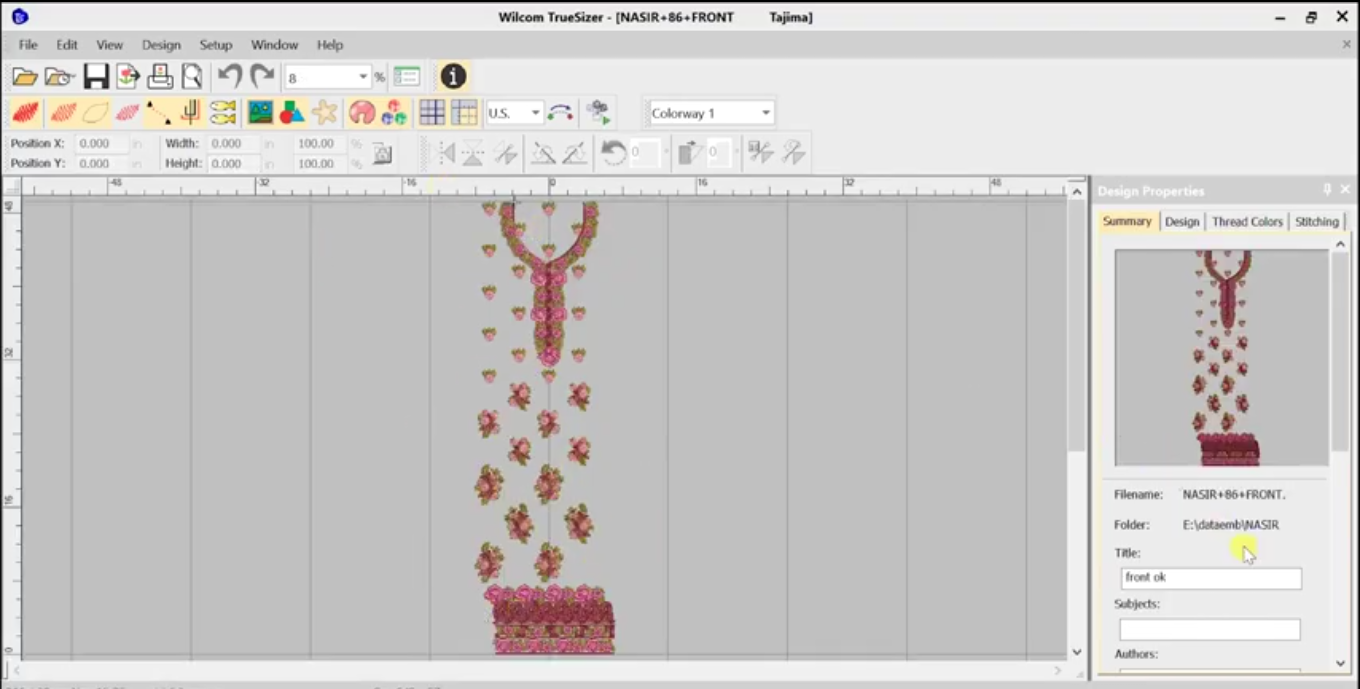Click the Show Hoop pink icon
This screenshot has height=689, width=1360.
[x=362, y=113]
